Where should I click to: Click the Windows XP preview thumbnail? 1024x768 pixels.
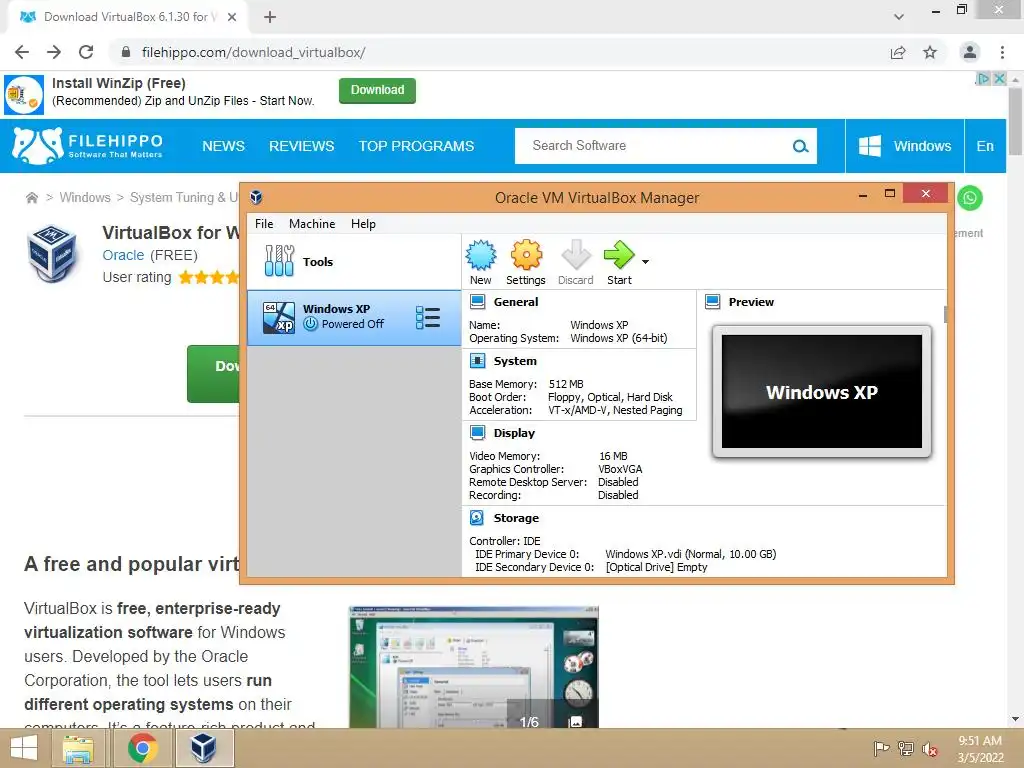pyautogui.click(x=822, y=392)
